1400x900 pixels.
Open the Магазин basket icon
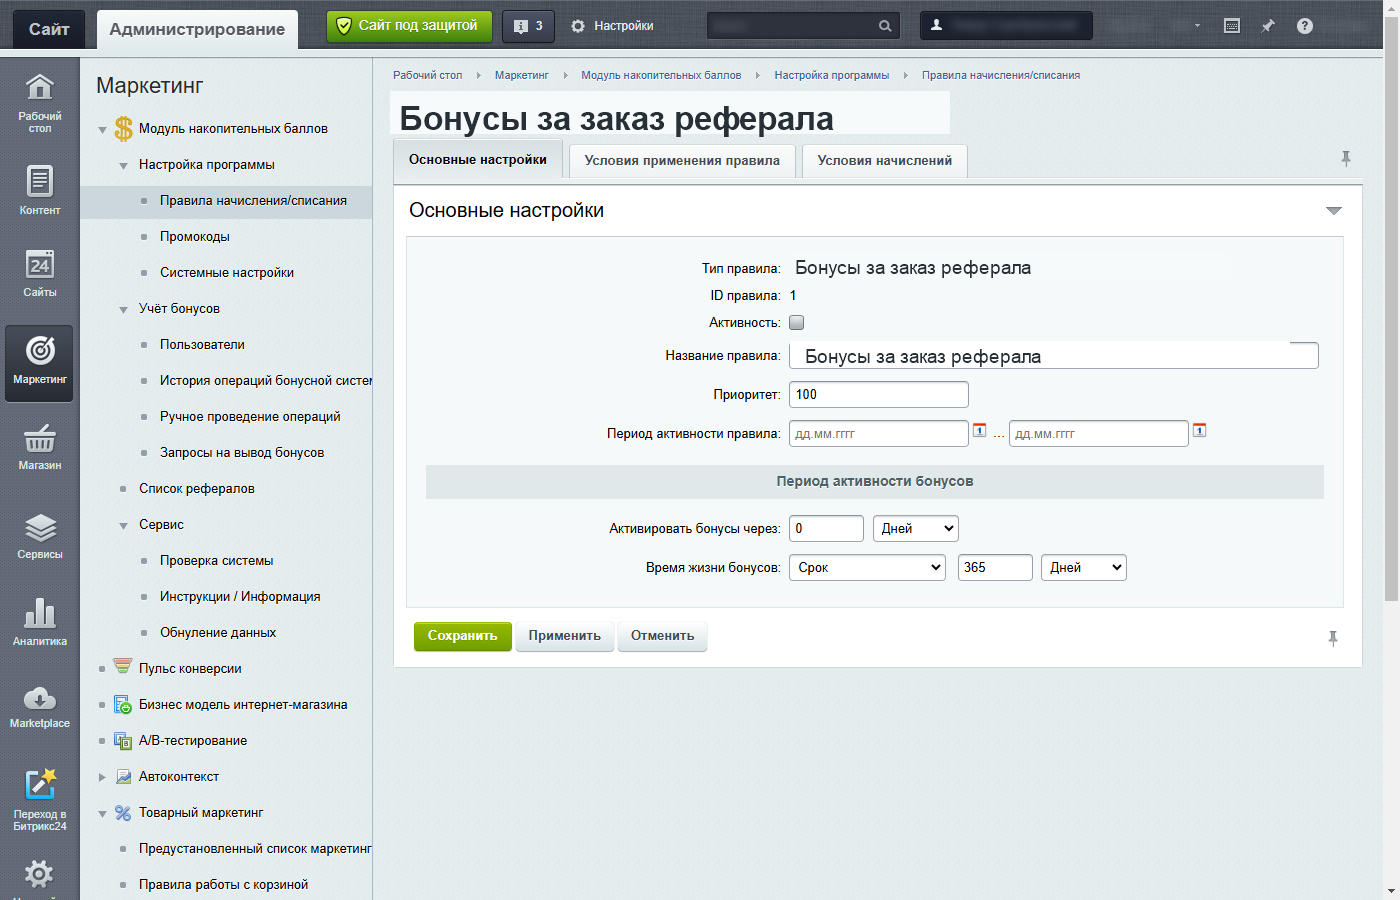(x=40, y=446)
